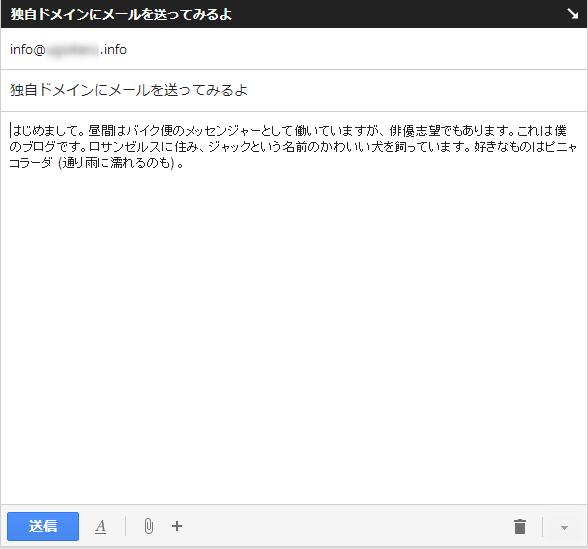Open formatting options with the underlined A icon

pyautogui.click(x=100, y=526)
